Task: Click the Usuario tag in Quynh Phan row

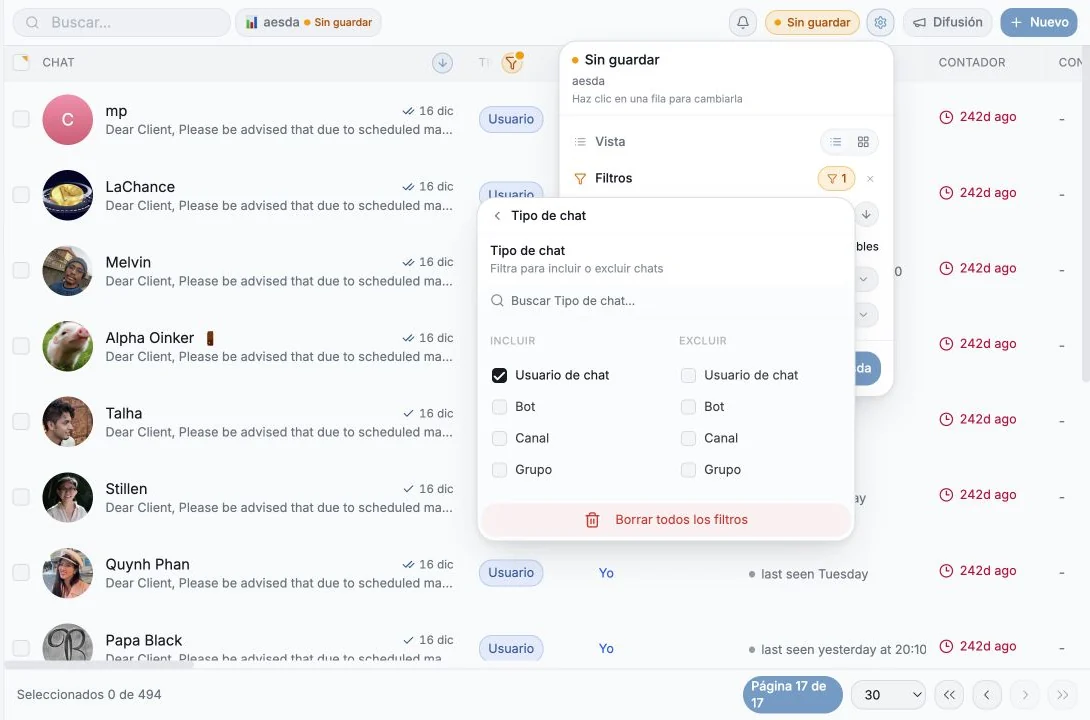Action: pyautogui.click(x=511, y=573)
